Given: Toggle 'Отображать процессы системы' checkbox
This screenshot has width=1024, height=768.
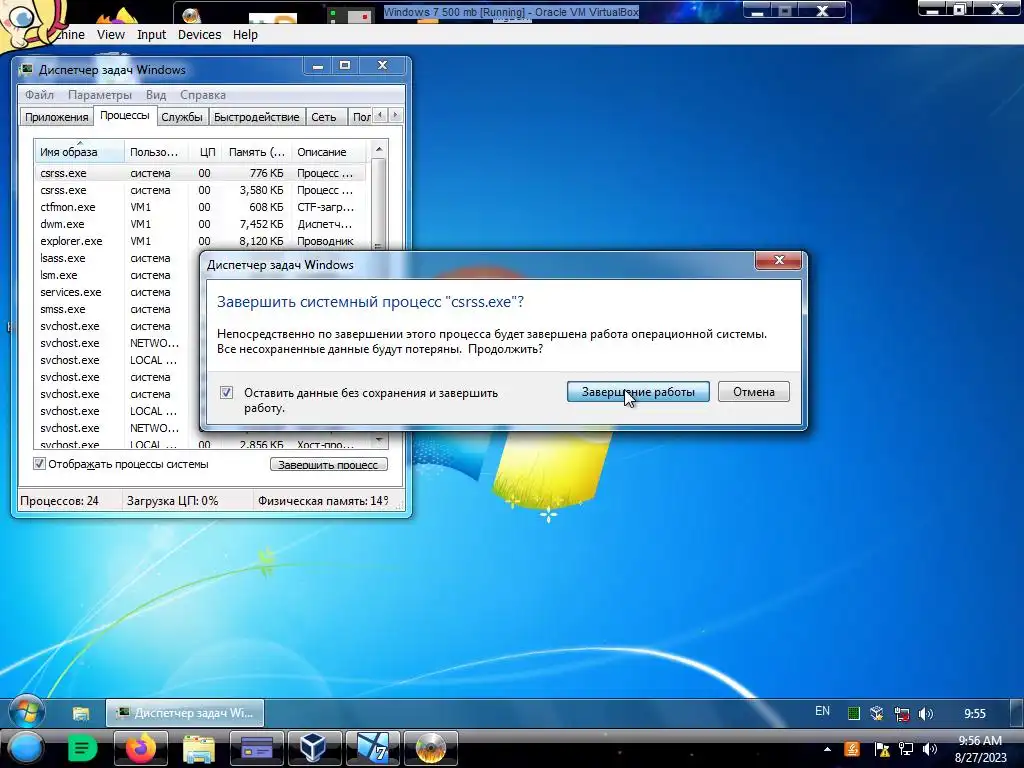Looking at the screenshot, I should (x=39, y=464).
